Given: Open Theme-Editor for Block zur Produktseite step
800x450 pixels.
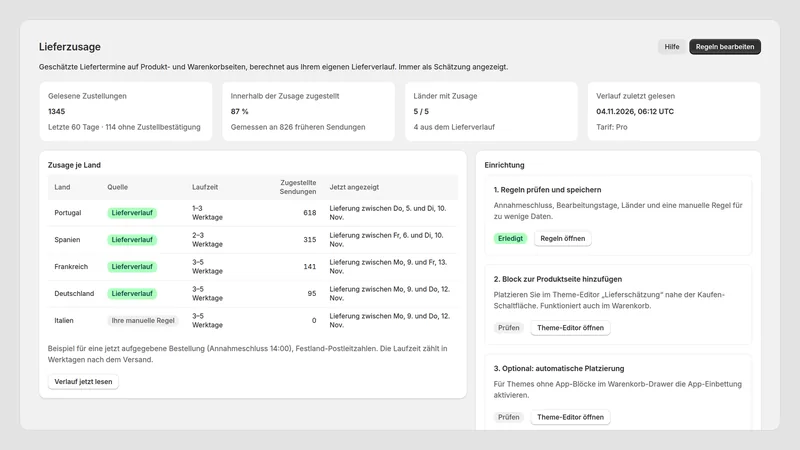Looking at the screenshot, I should click(570, 328).
